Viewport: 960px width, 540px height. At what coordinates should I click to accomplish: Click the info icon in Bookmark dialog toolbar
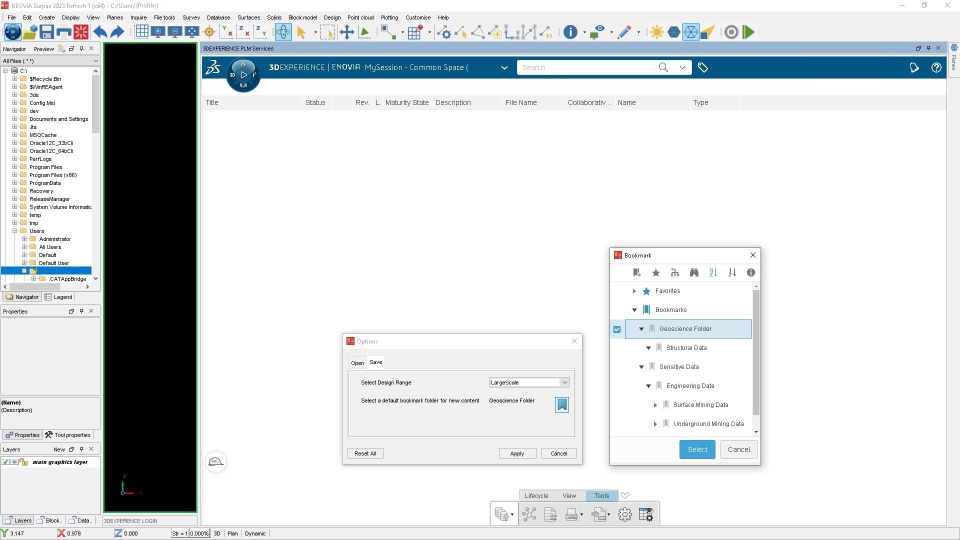tap(751, 272)
